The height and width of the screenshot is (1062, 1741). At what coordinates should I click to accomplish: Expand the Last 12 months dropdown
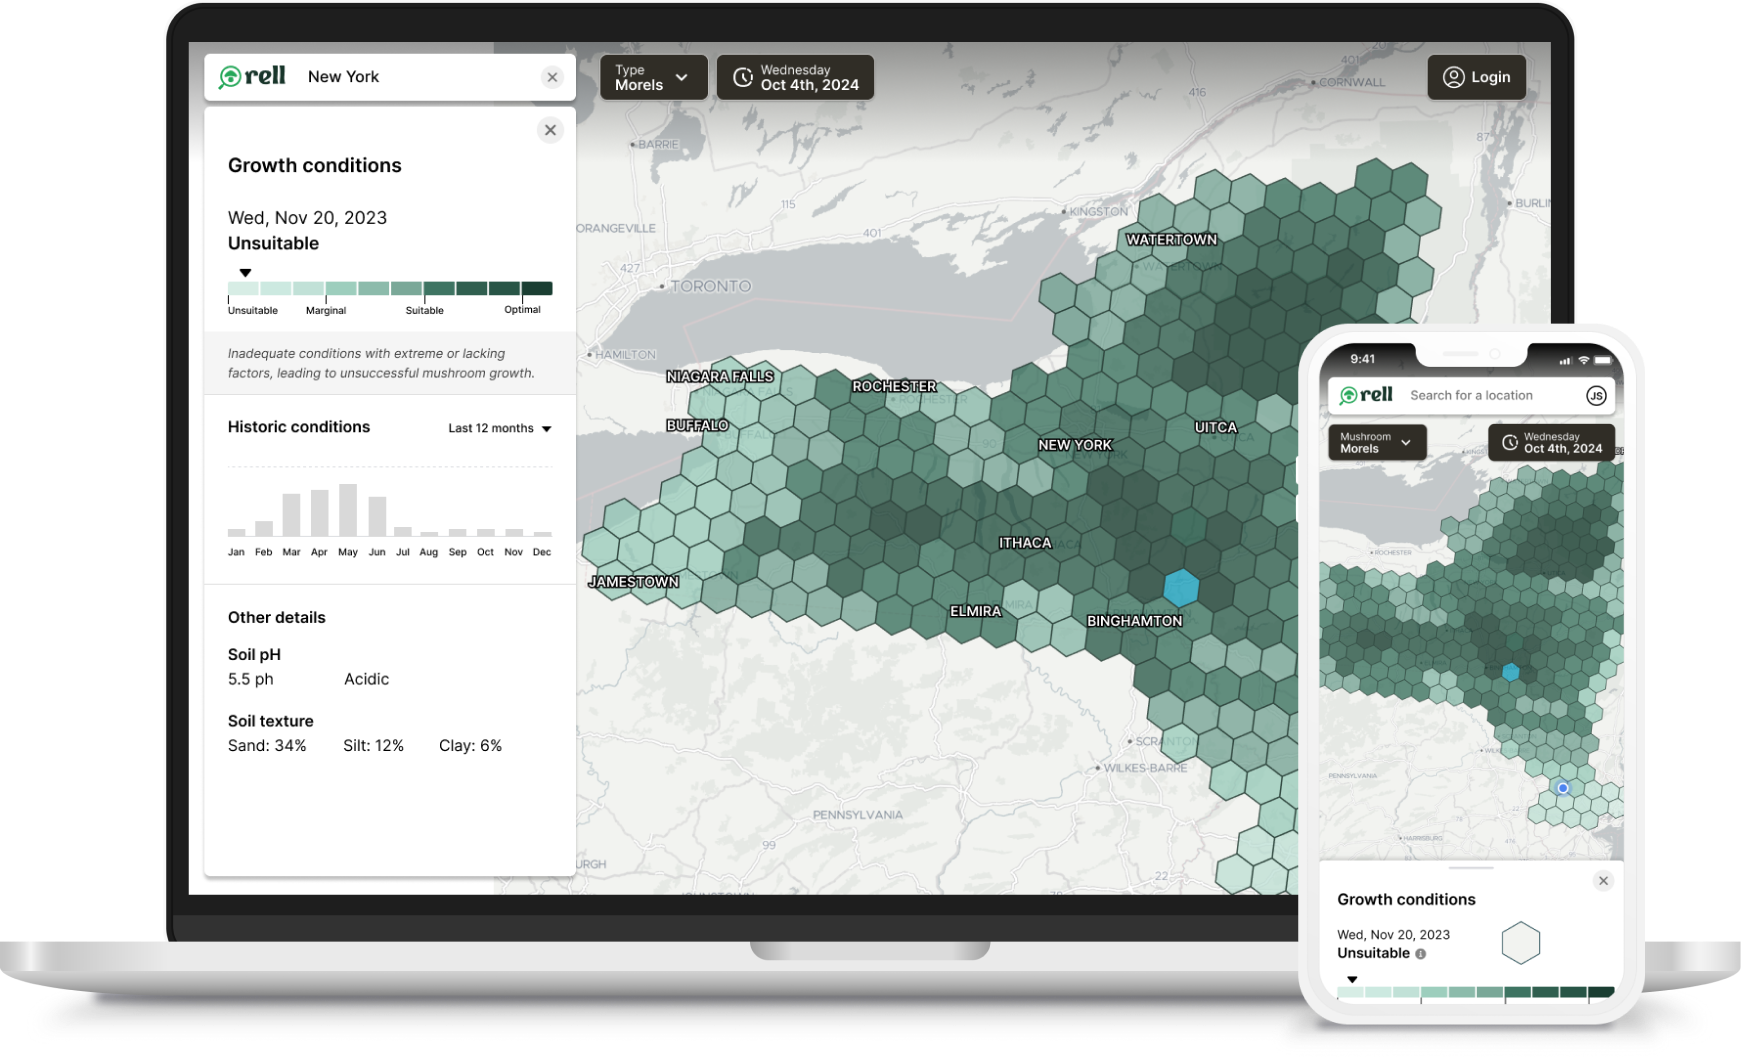pos(500,428)
